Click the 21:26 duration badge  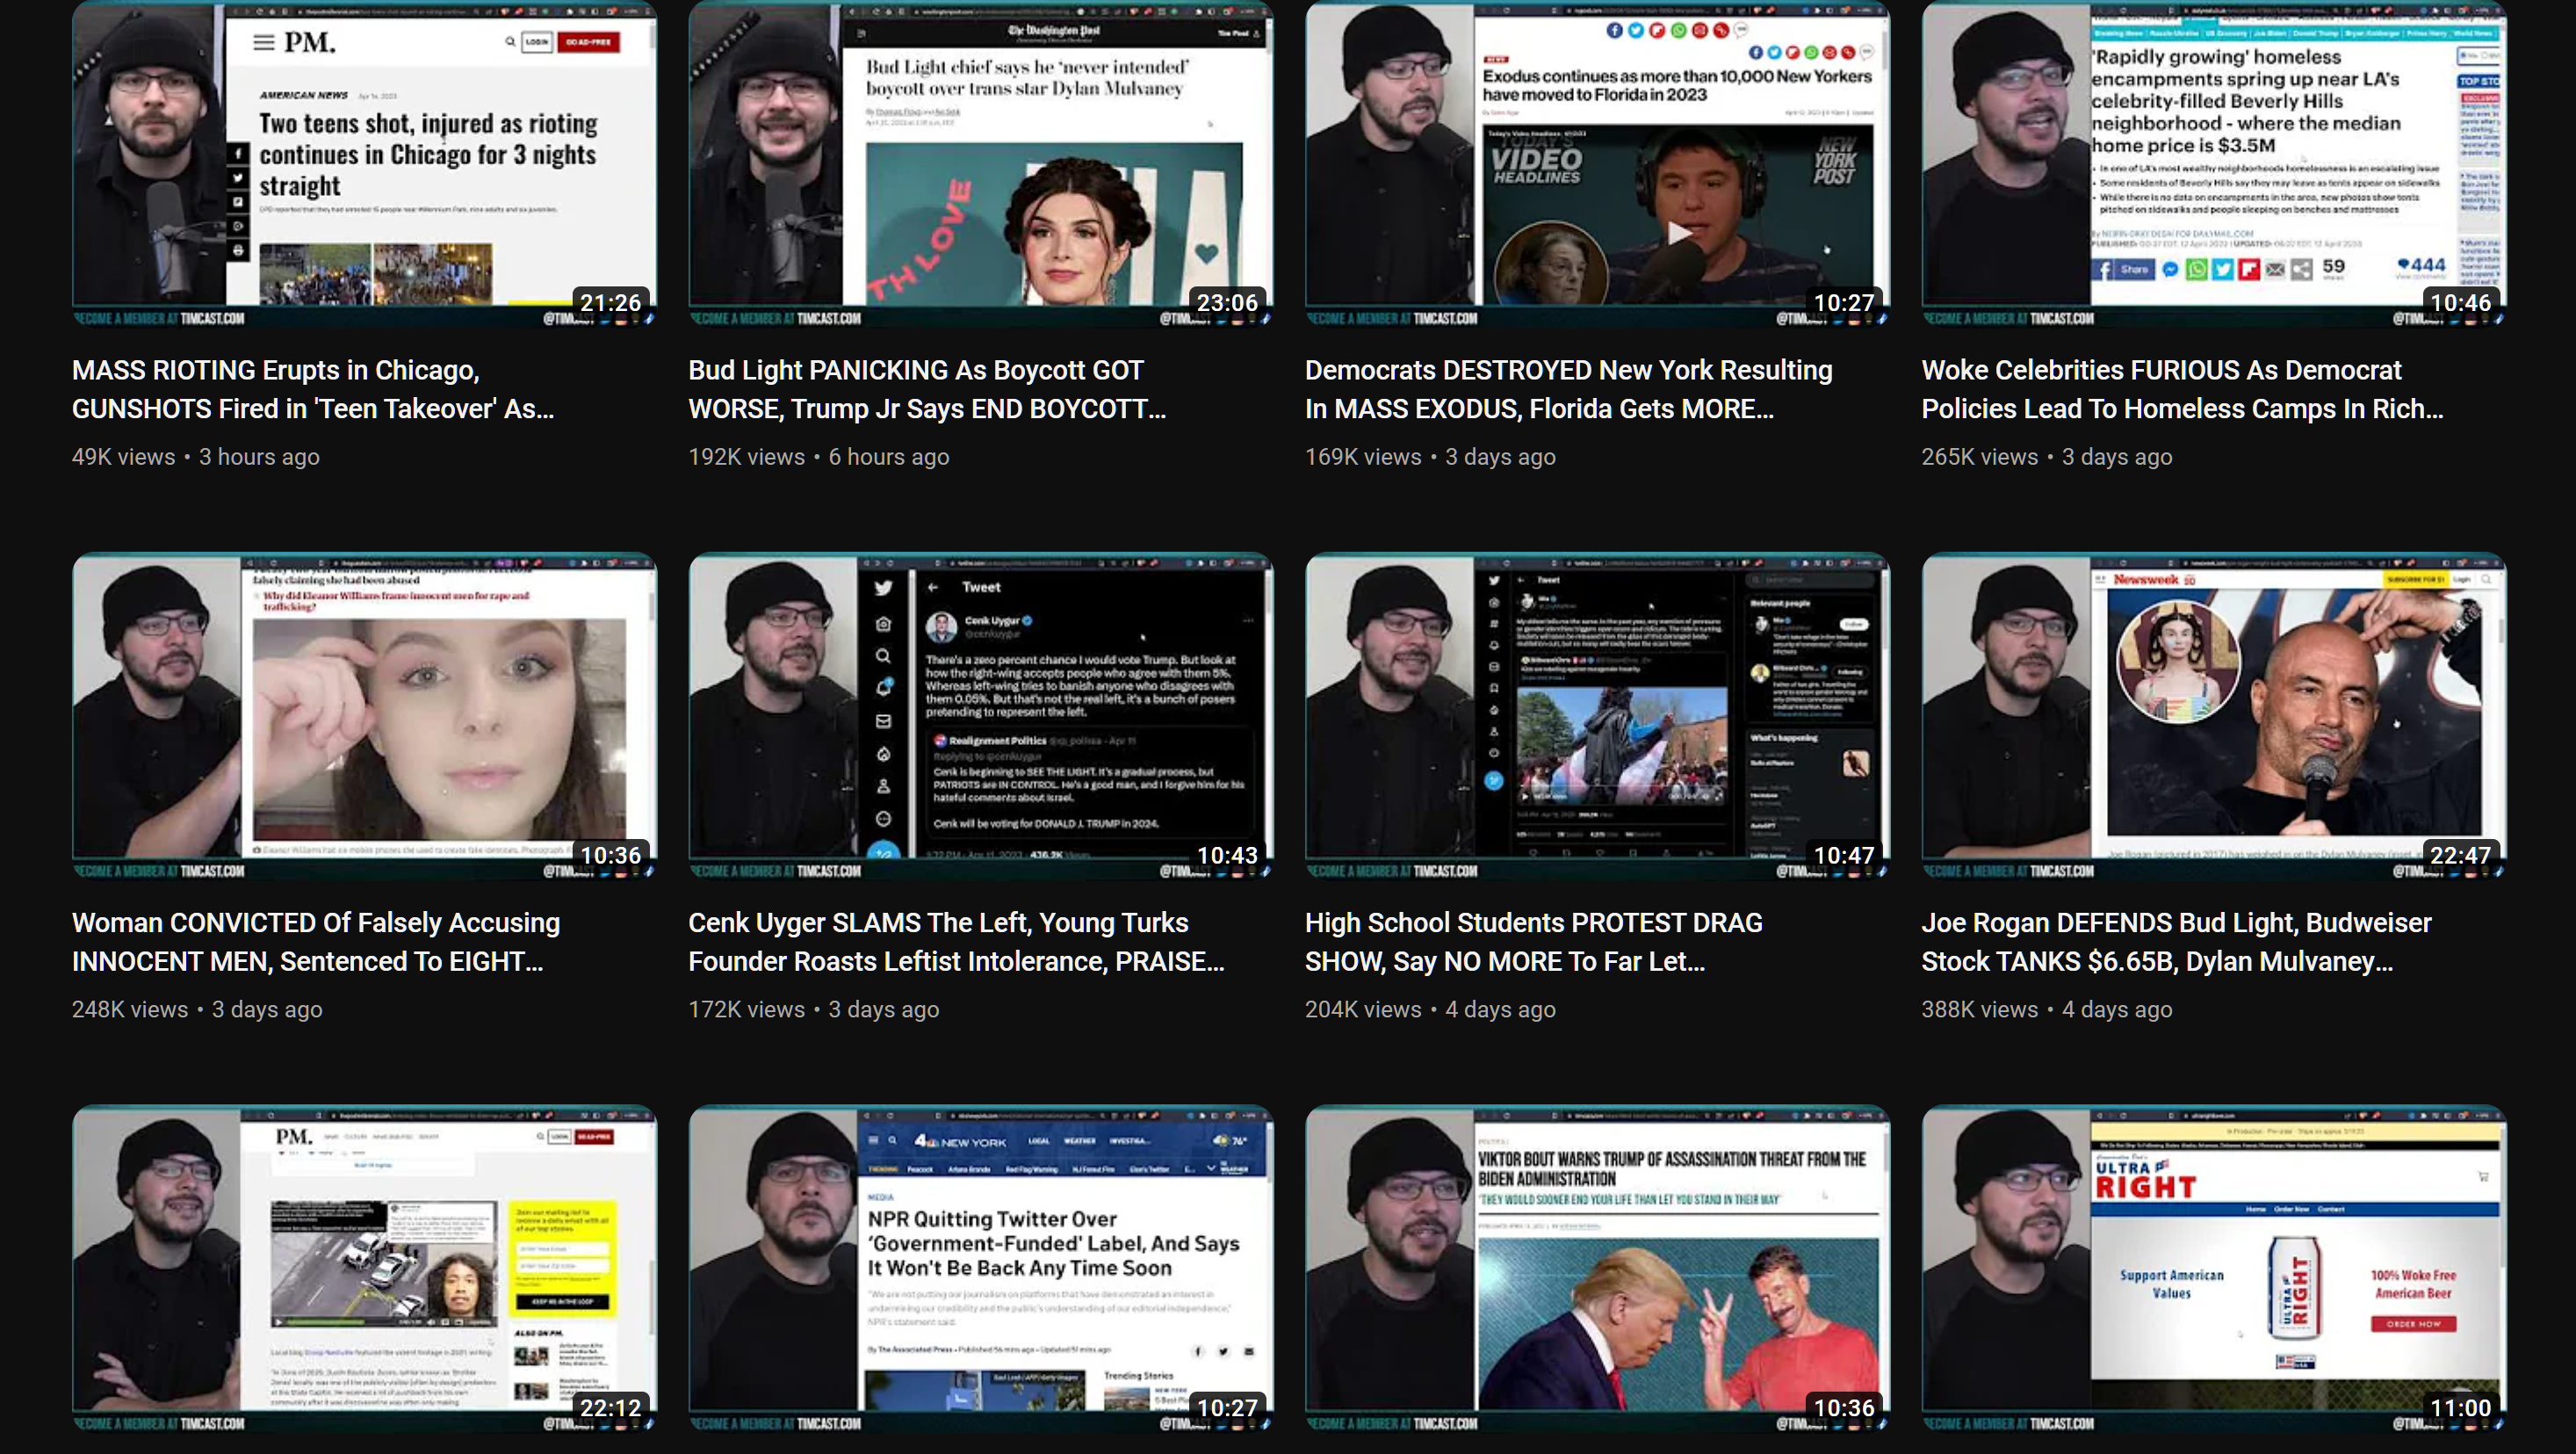point(611,303)
